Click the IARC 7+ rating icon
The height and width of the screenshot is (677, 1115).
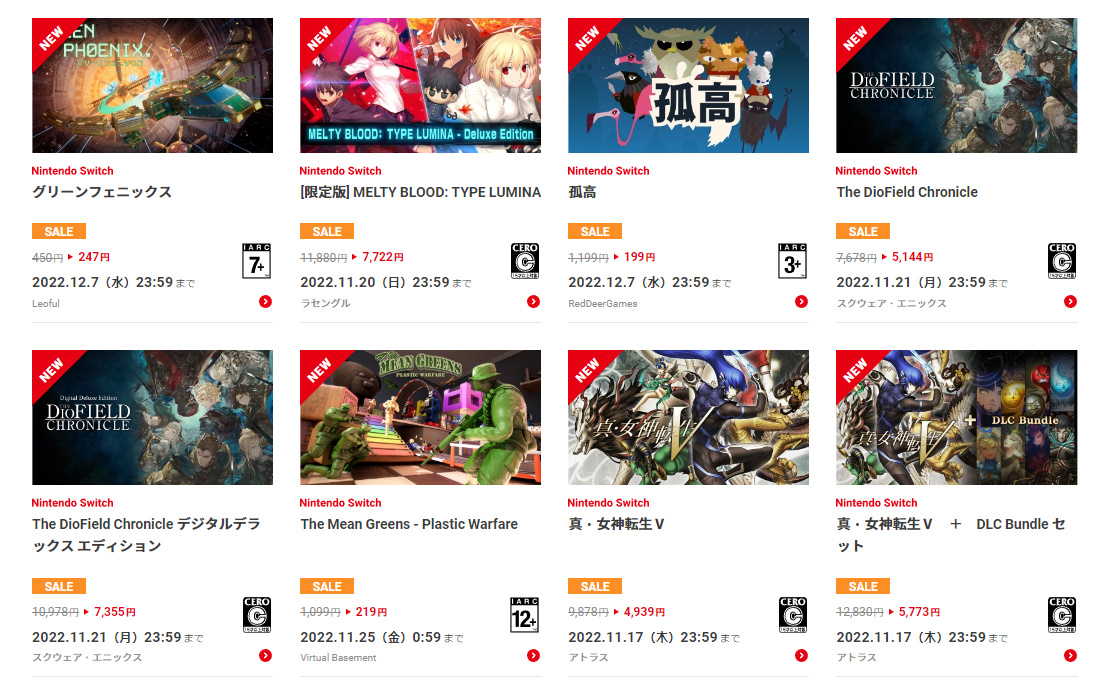257,261
